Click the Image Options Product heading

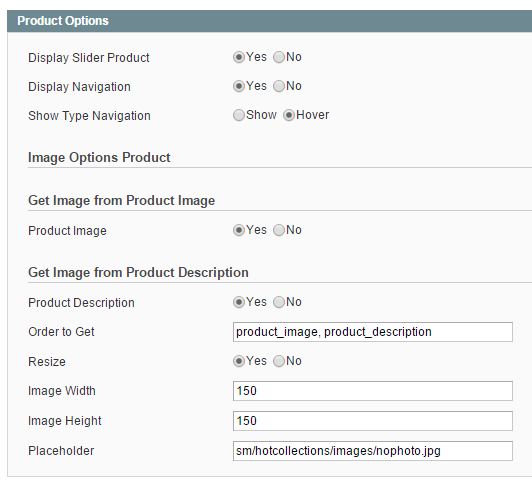pos(99,158)
